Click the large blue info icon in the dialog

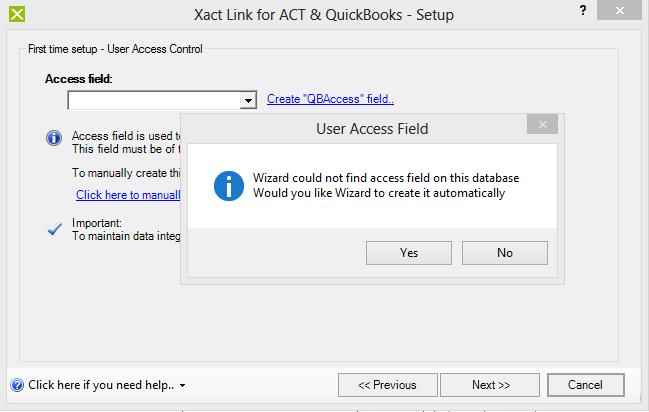(229, 186)
